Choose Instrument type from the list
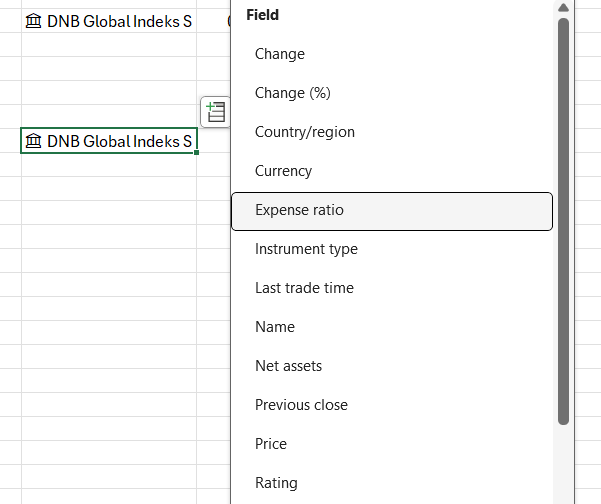 (x=306, y=249)
